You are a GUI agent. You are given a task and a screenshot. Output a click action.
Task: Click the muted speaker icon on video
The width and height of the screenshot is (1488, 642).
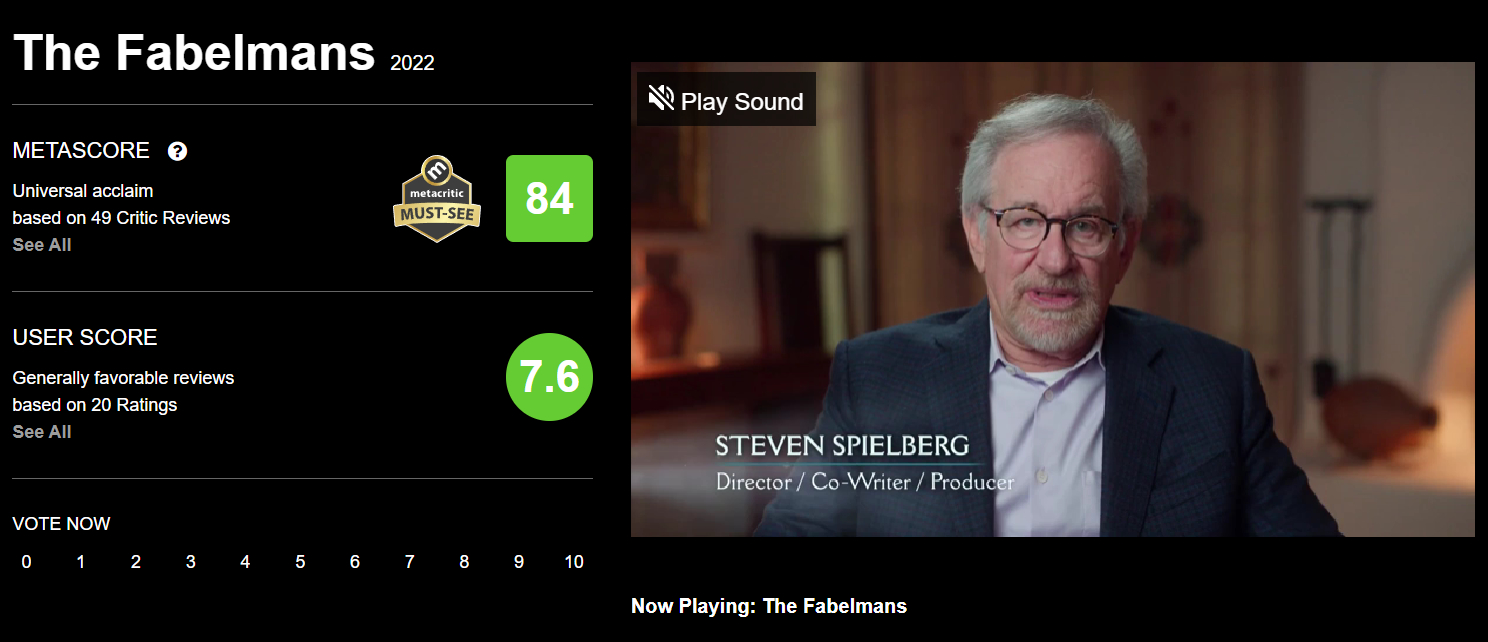pyautogui.click(x=661, y=99)
